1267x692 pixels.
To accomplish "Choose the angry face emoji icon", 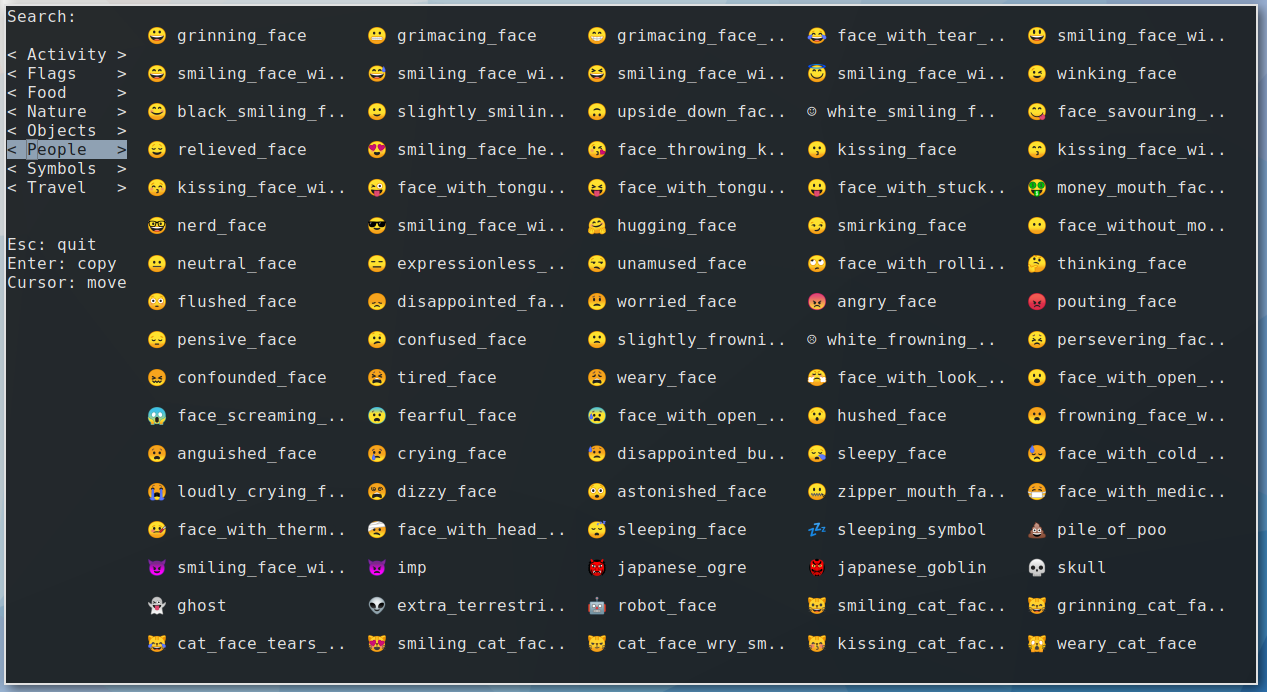I will click(816, 302).
